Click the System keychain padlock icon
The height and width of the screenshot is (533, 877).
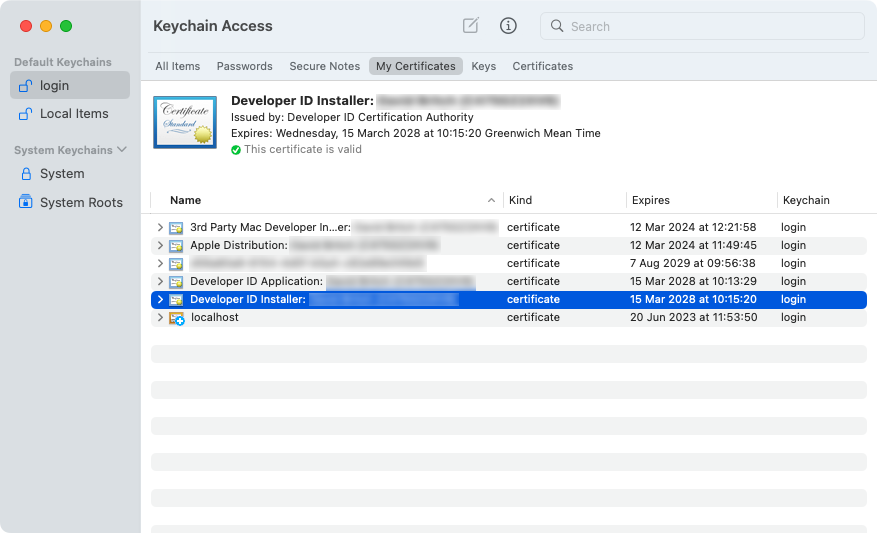tap(26, 173)
